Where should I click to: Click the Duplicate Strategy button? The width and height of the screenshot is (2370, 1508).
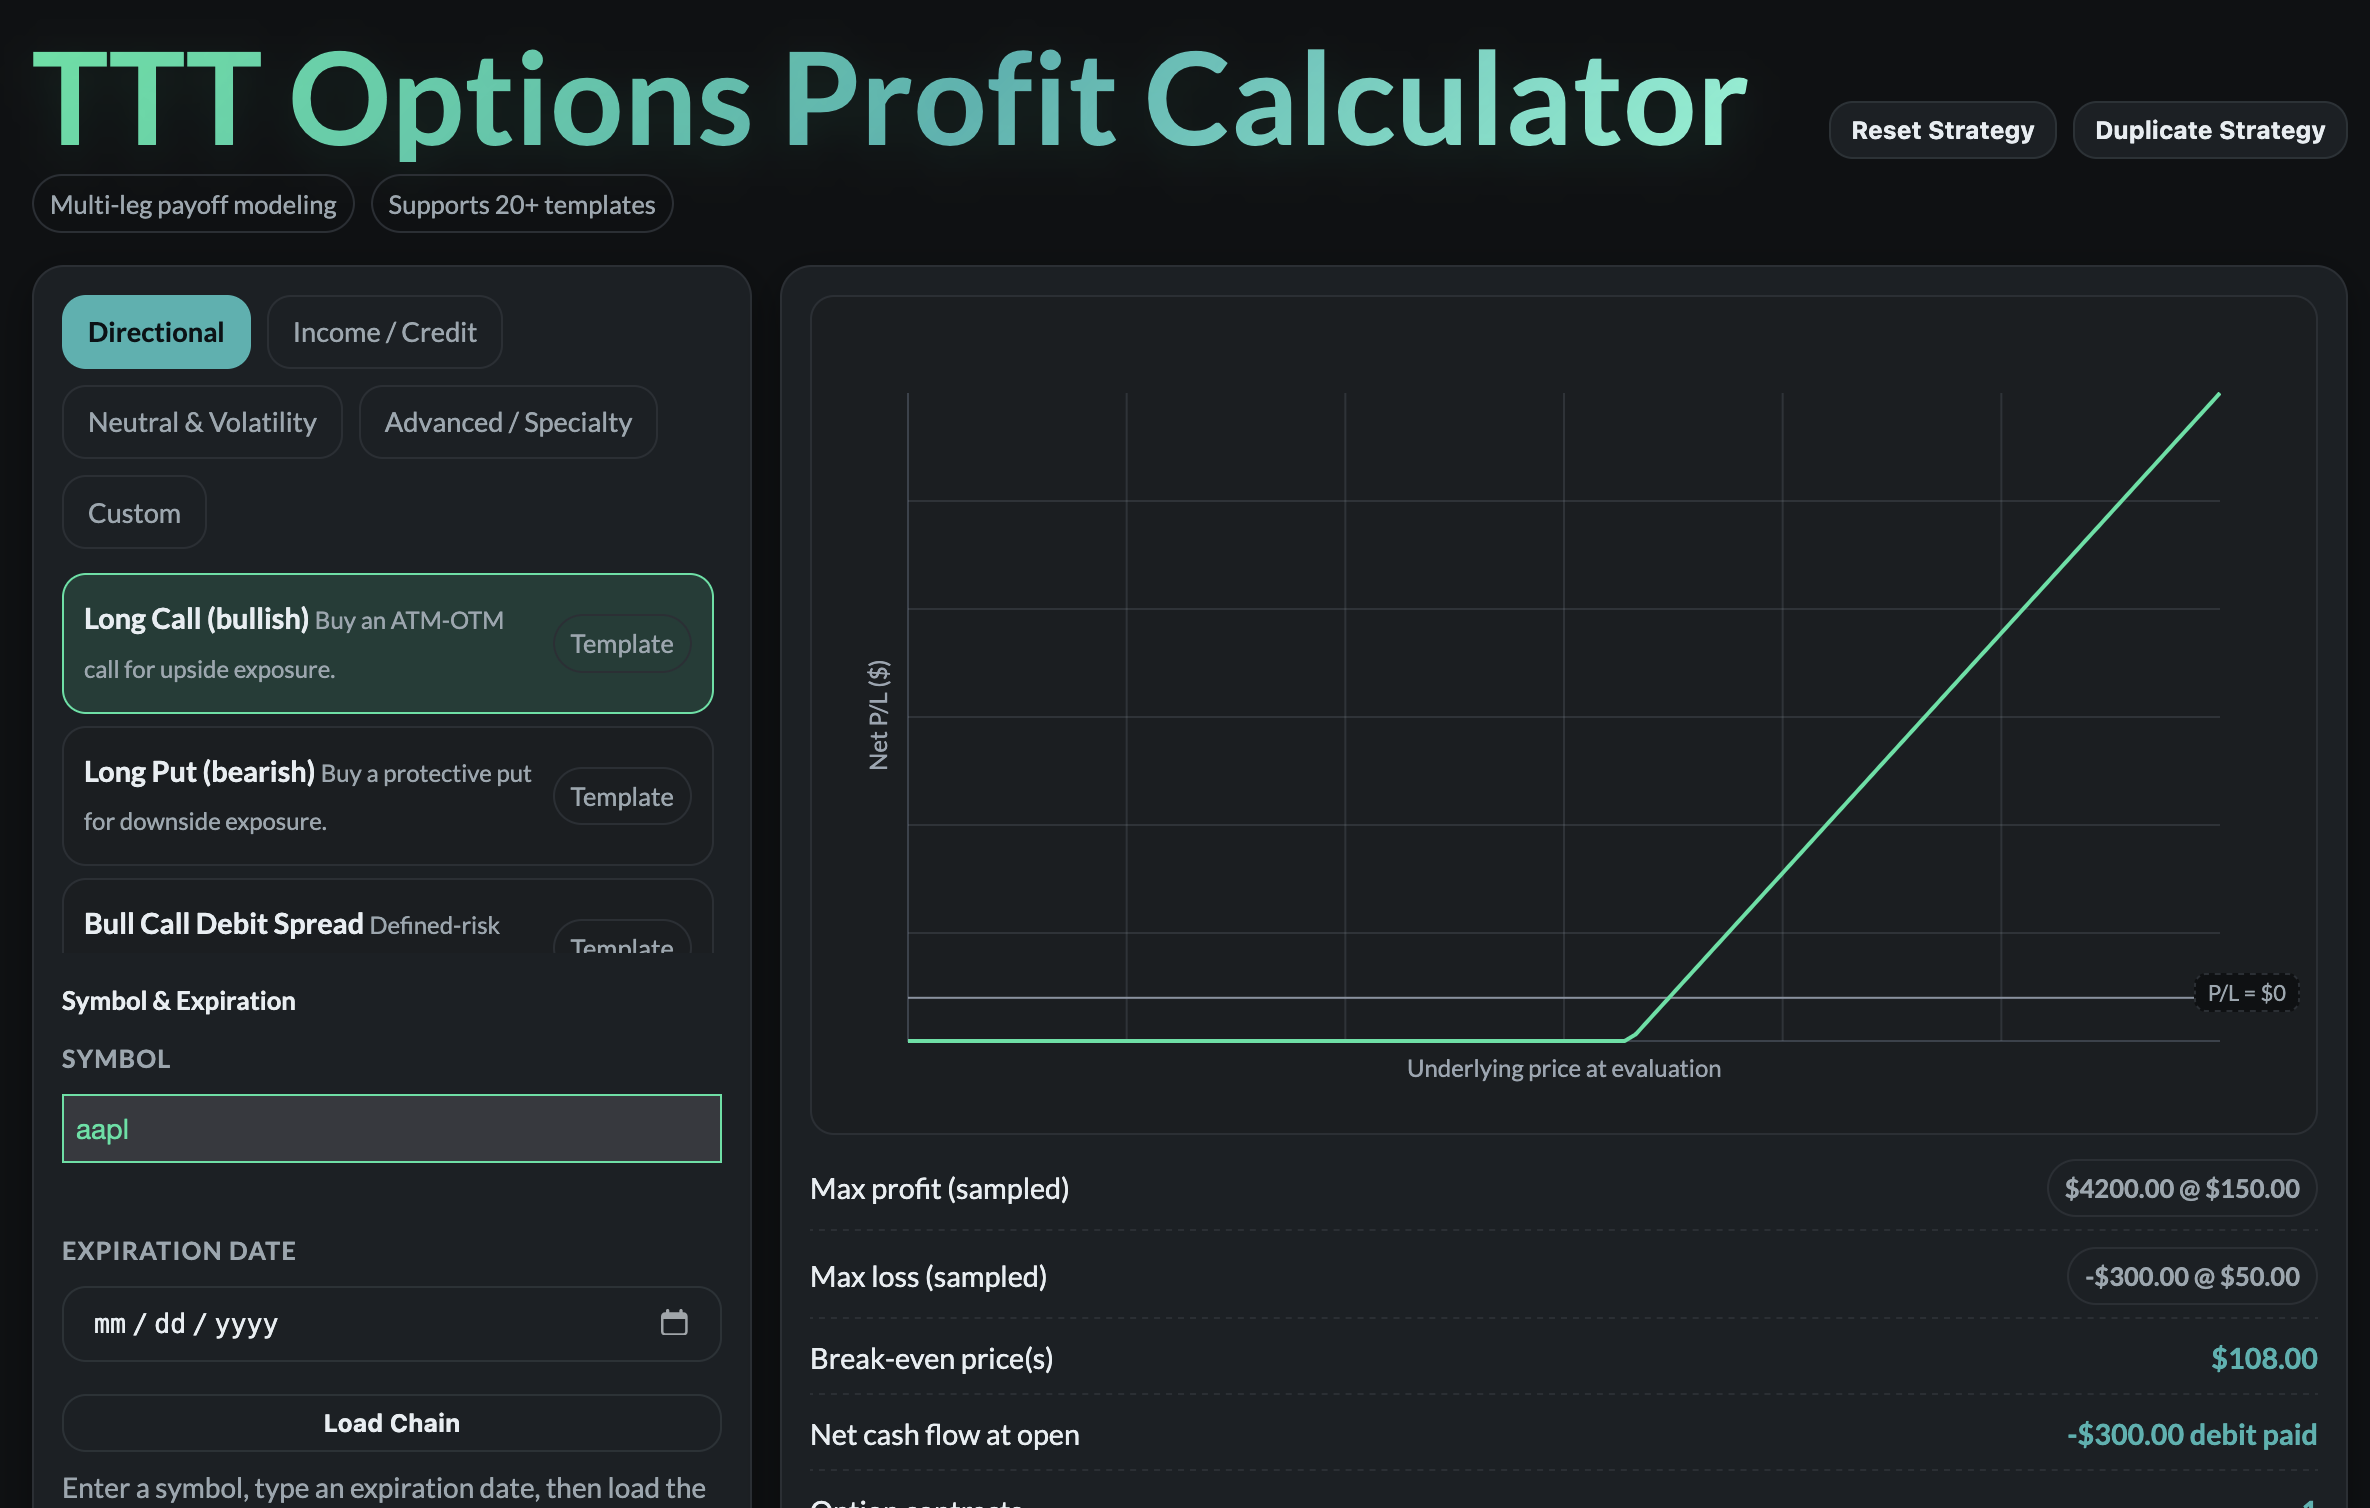click(2209, 130)
